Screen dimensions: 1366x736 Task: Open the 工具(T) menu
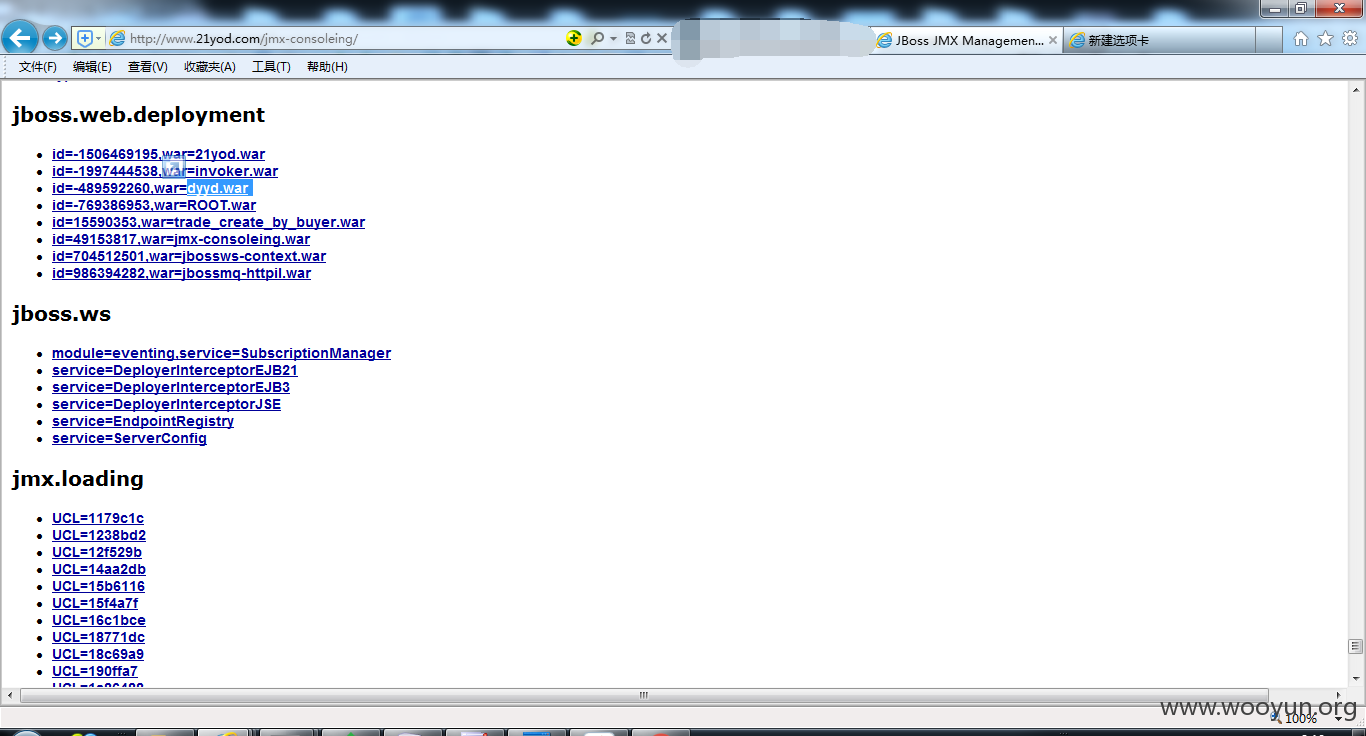coord(271,67)
